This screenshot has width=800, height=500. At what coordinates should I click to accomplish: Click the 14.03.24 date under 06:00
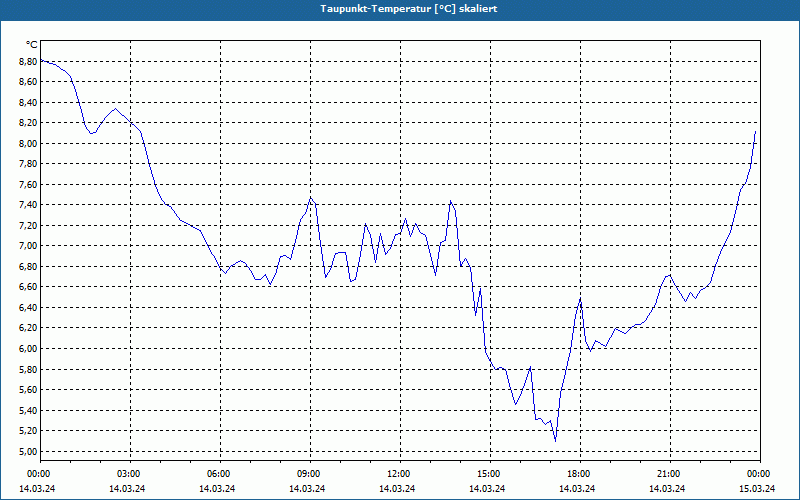coord(217,488)
